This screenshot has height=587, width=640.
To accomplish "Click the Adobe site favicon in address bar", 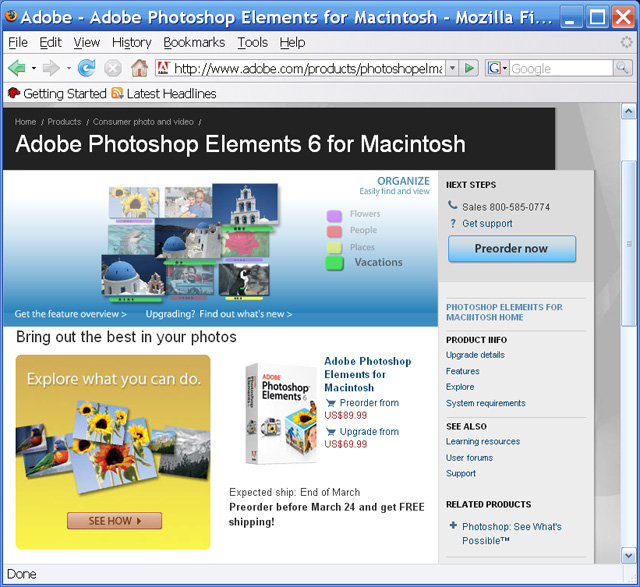I will coord(164,68).
